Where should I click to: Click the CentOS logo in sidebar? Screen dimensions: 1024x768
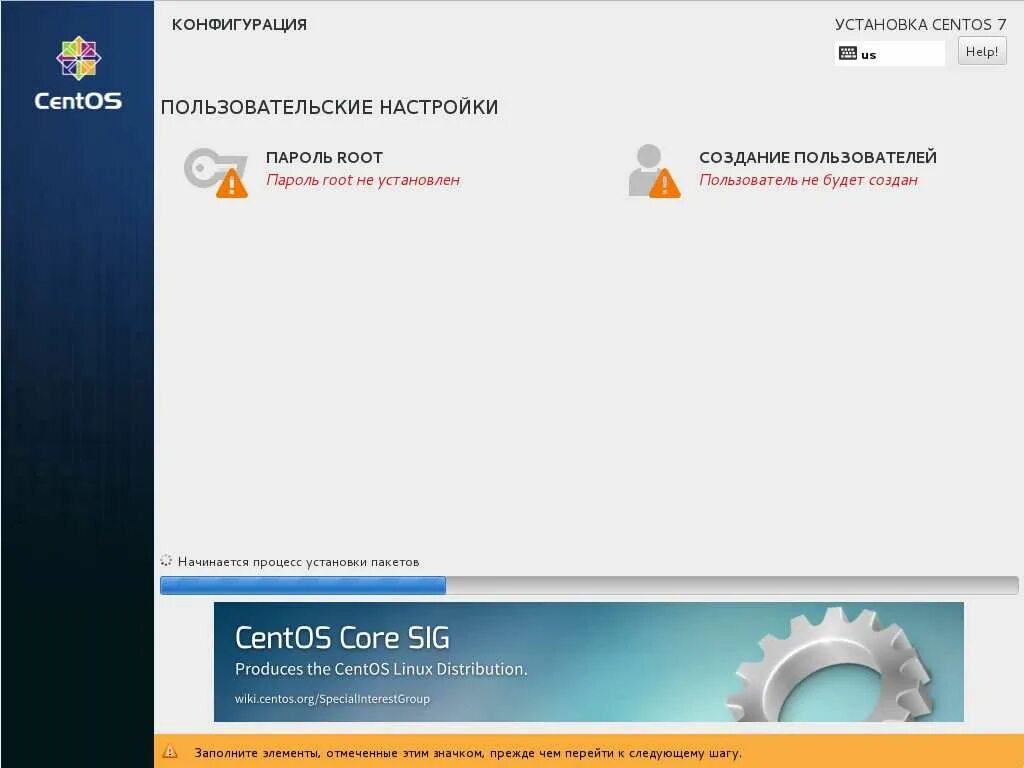[x=78, y=73]
